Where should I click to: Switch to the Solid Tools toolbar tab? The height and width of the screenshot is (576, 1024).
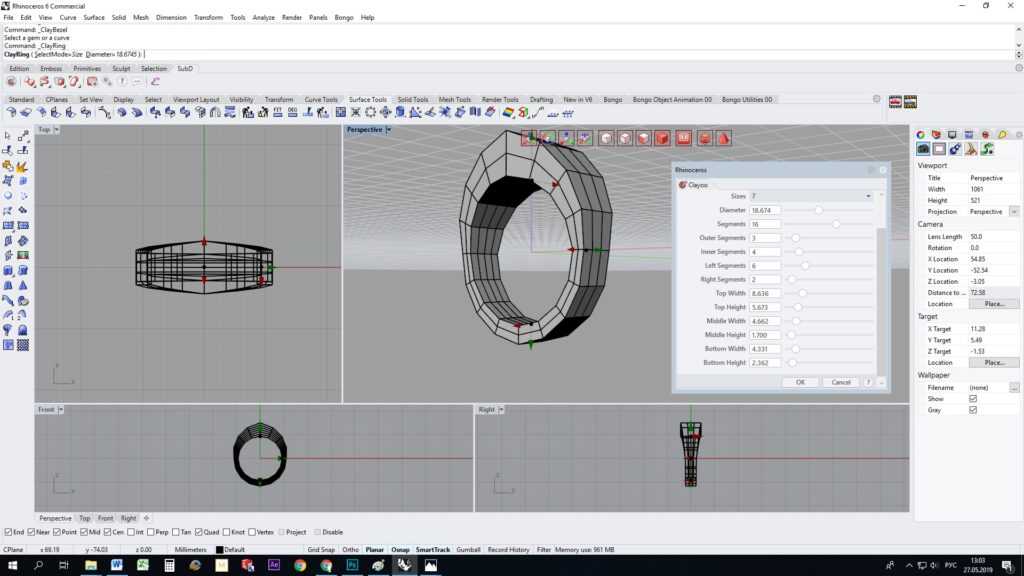point(412,100)
